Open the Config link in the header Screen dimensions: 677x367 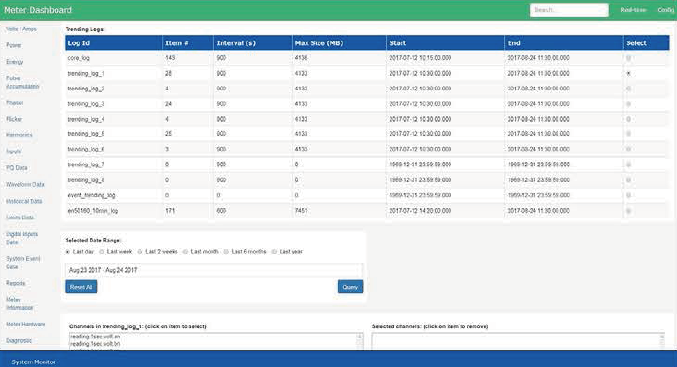tap(665, 10)
